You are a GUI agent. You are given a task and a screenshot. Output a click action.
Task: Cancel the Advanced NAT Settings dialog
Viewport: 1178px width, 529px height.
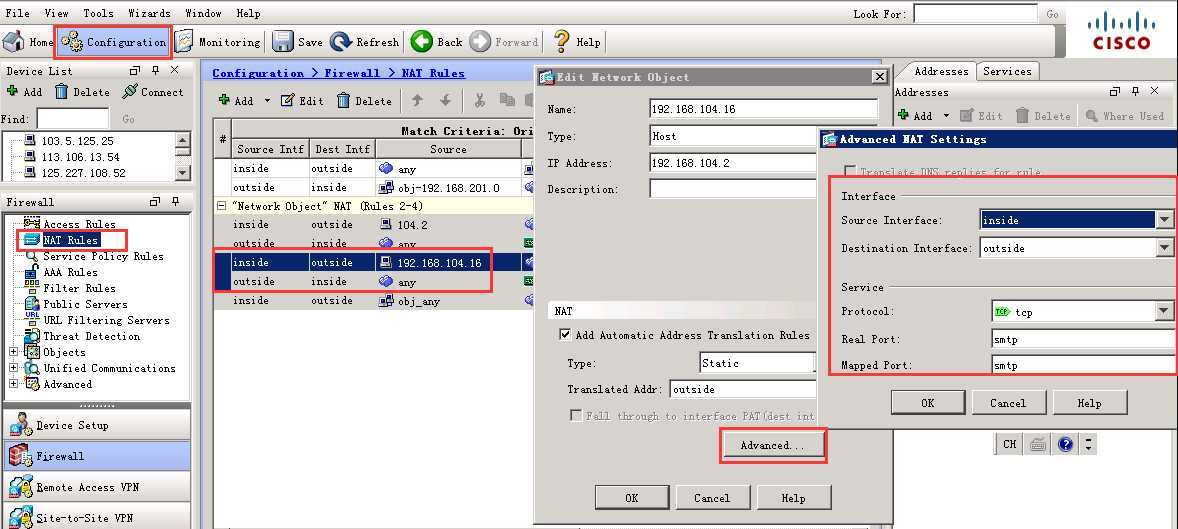coord(1008,403)
